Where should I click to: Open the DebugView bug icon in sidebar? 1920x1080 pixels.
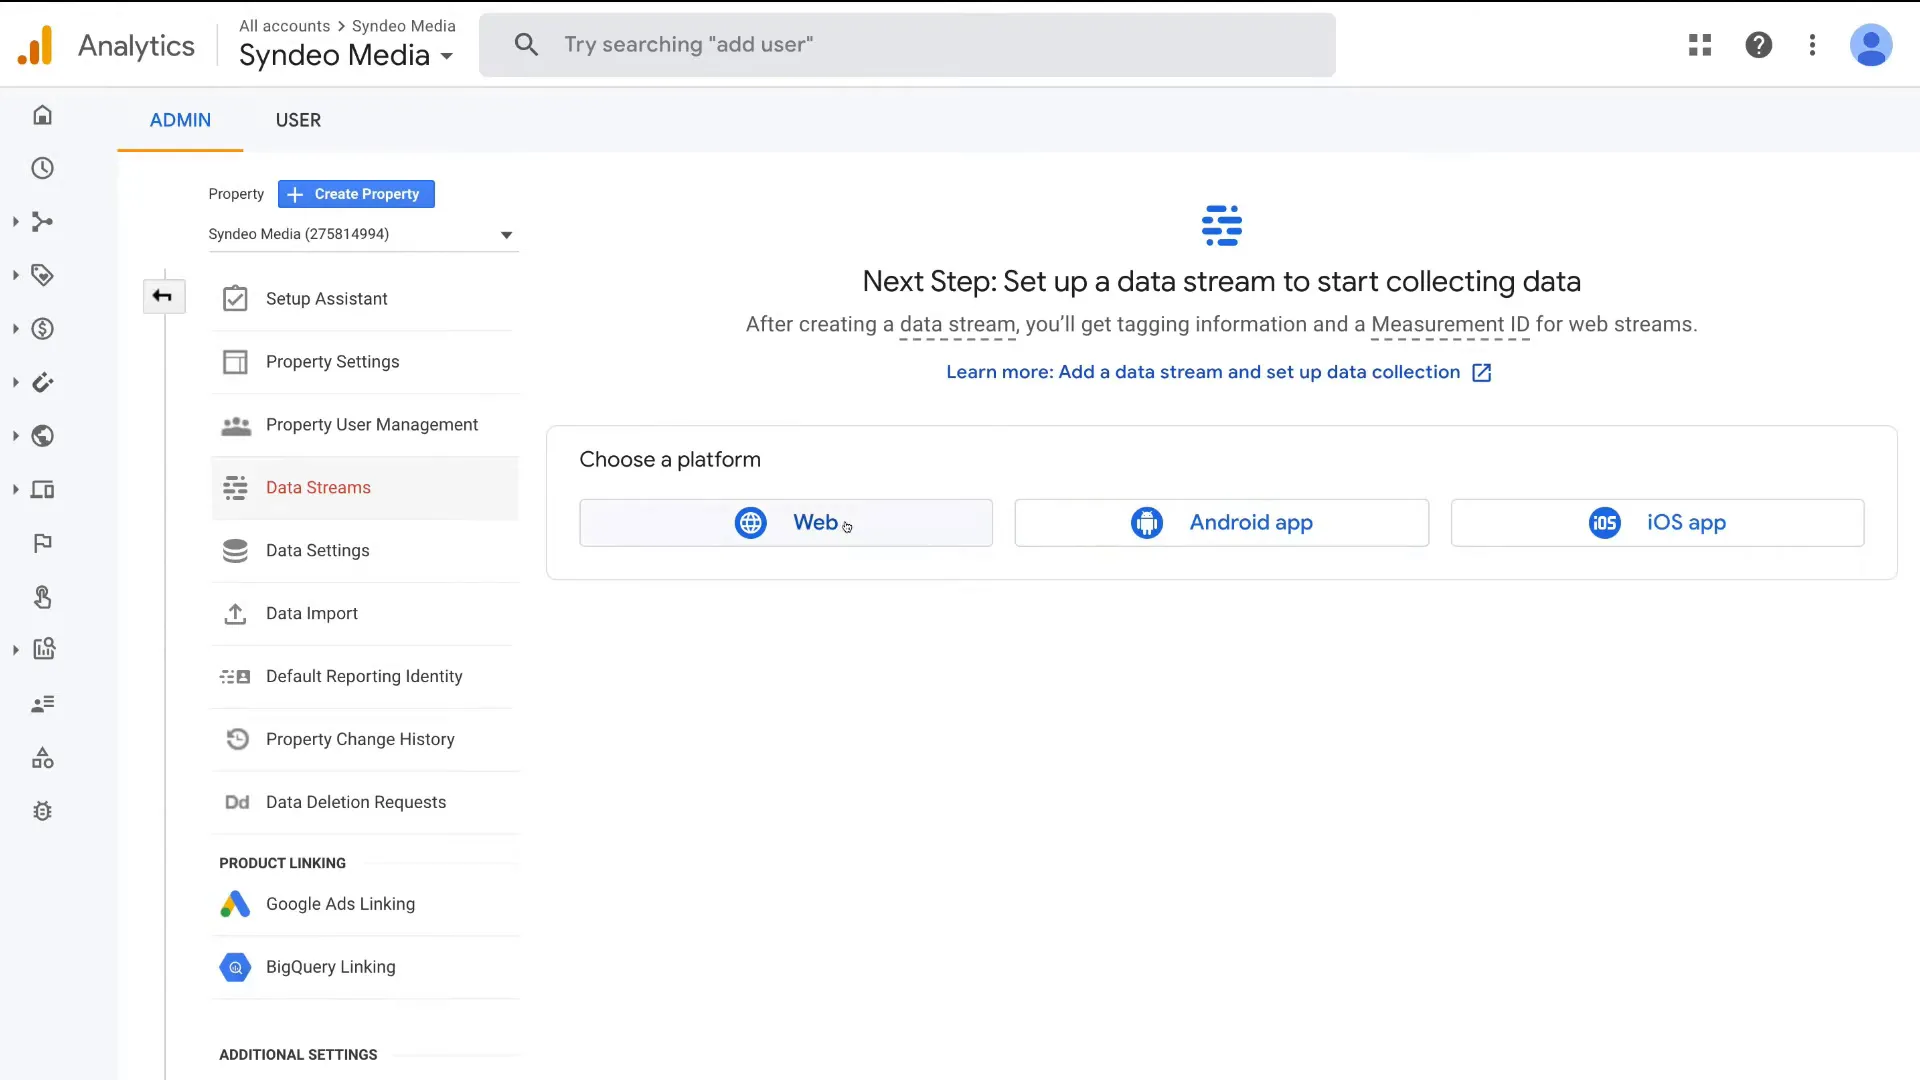(42, 811)
